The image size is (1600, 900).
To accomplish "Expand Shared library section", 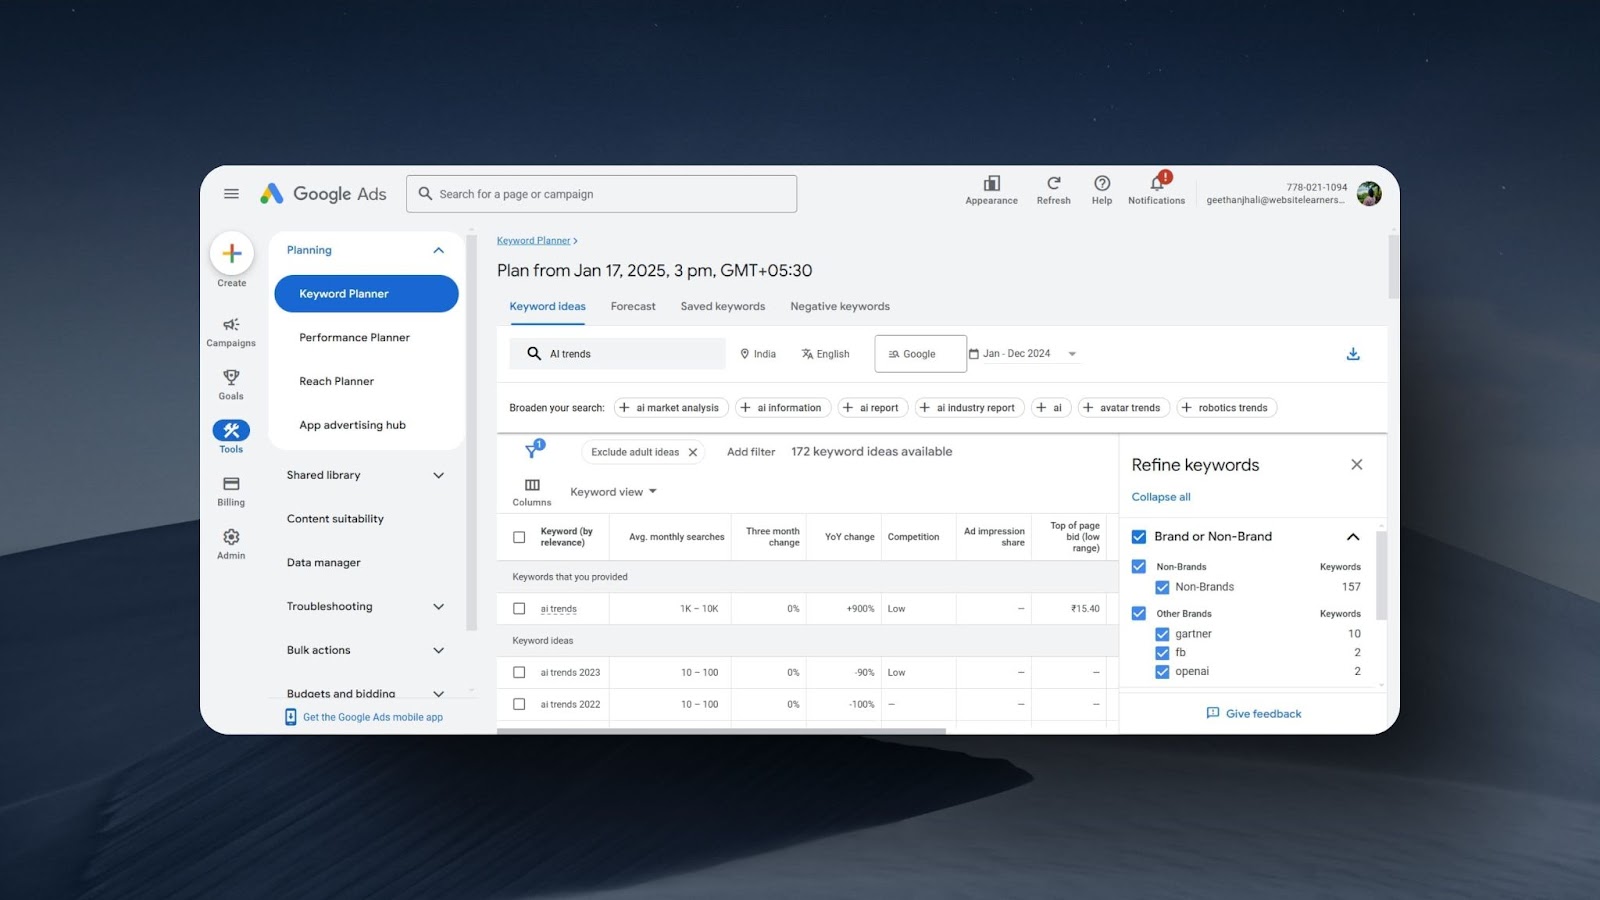I will (x=438, y=475).
